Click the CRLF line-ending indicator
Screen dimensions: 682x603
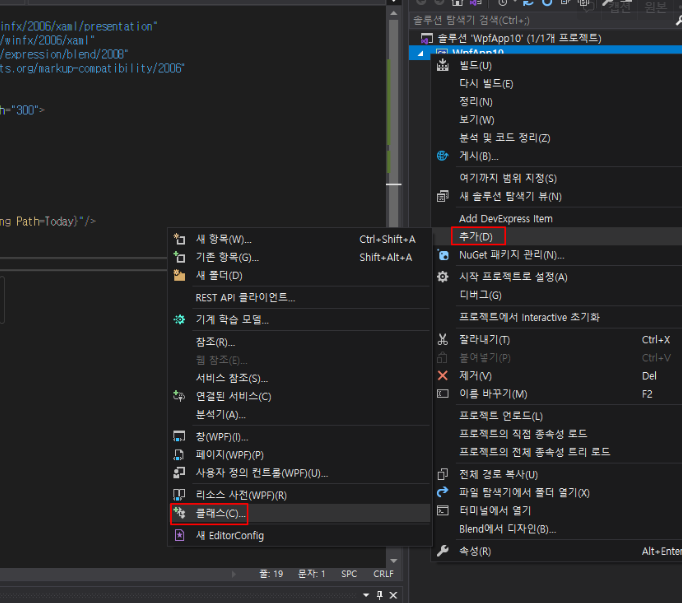point(383,574)
